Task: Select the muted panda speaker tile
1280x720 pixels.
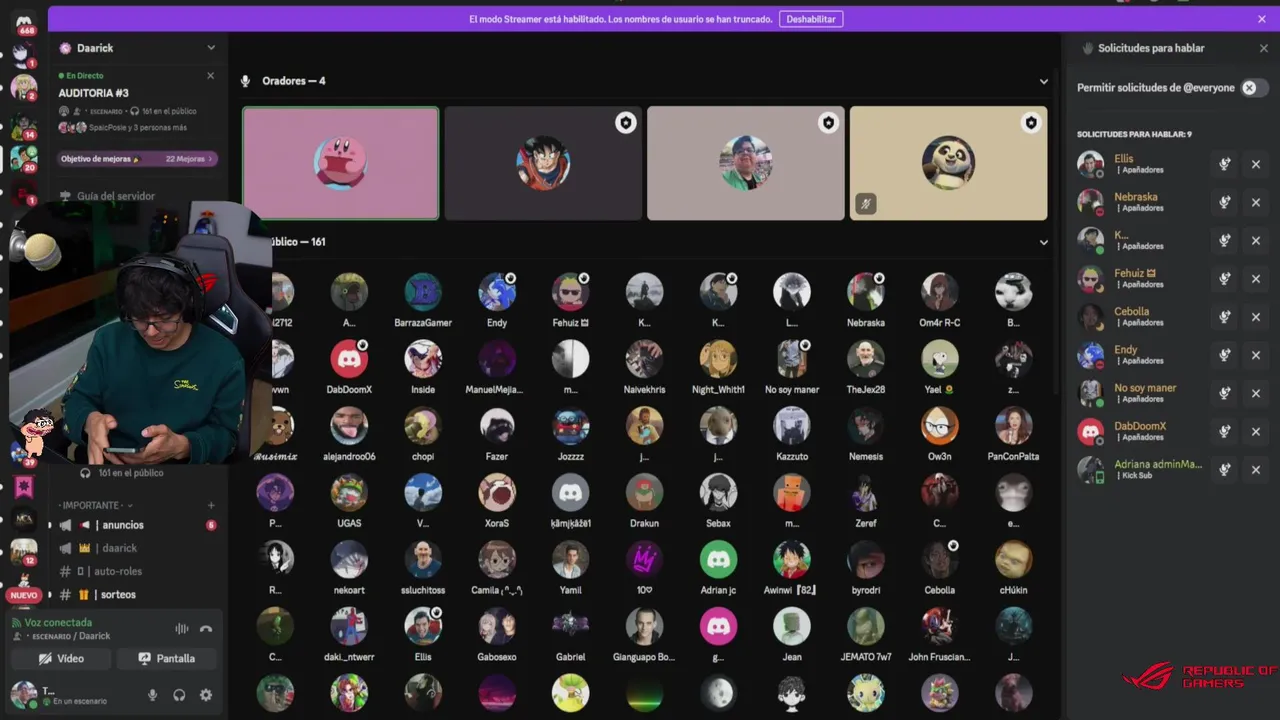Action: pos(948,163)
